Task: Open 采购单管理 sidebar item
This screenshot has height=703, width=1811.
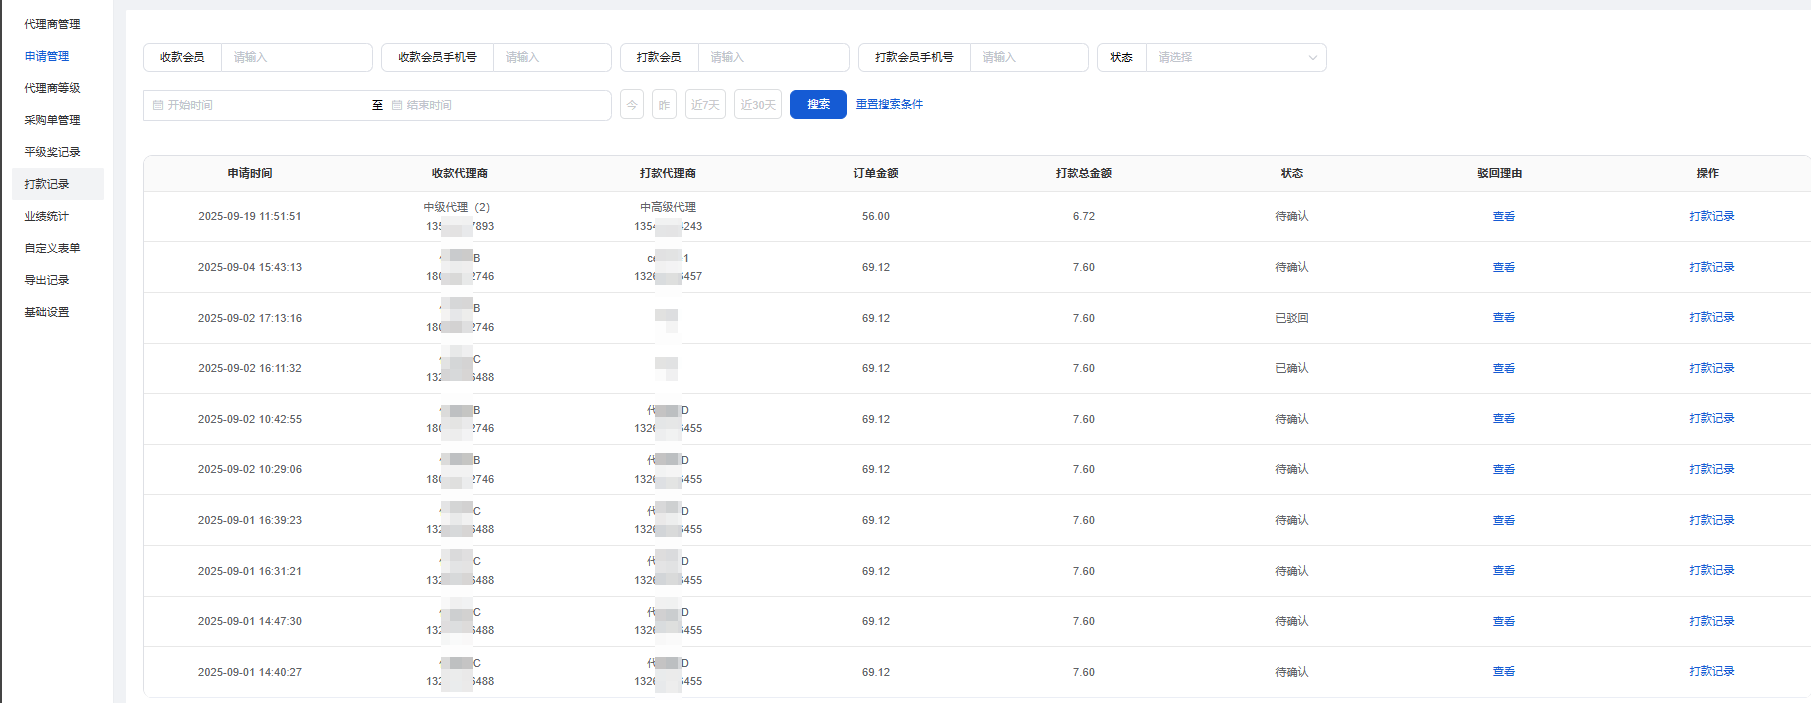Action: click(x=52, y=120)
